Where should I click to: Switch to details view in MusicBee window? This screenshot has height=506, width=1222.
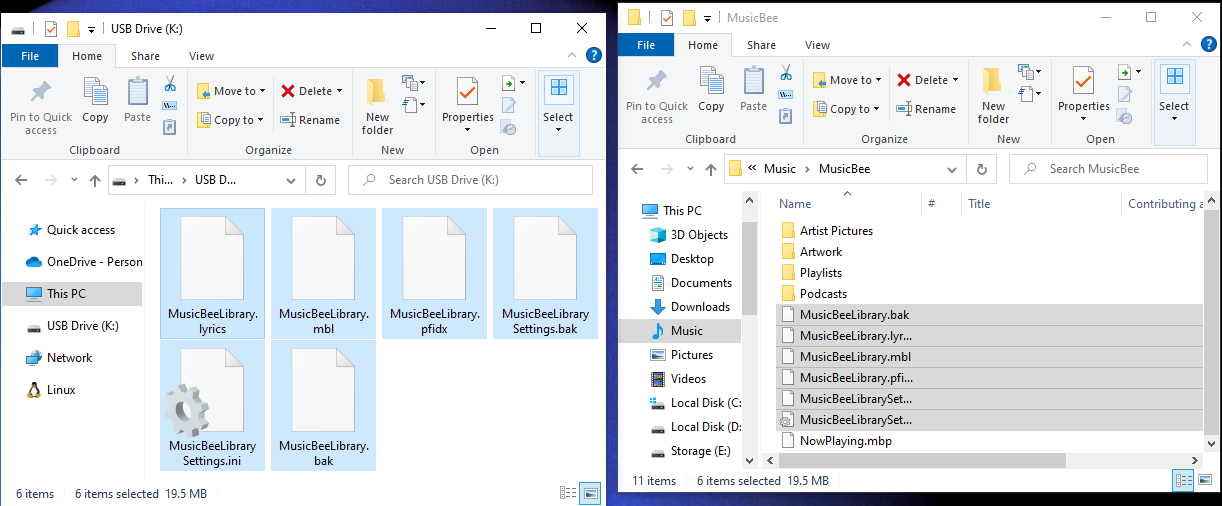coord(1184,481)
